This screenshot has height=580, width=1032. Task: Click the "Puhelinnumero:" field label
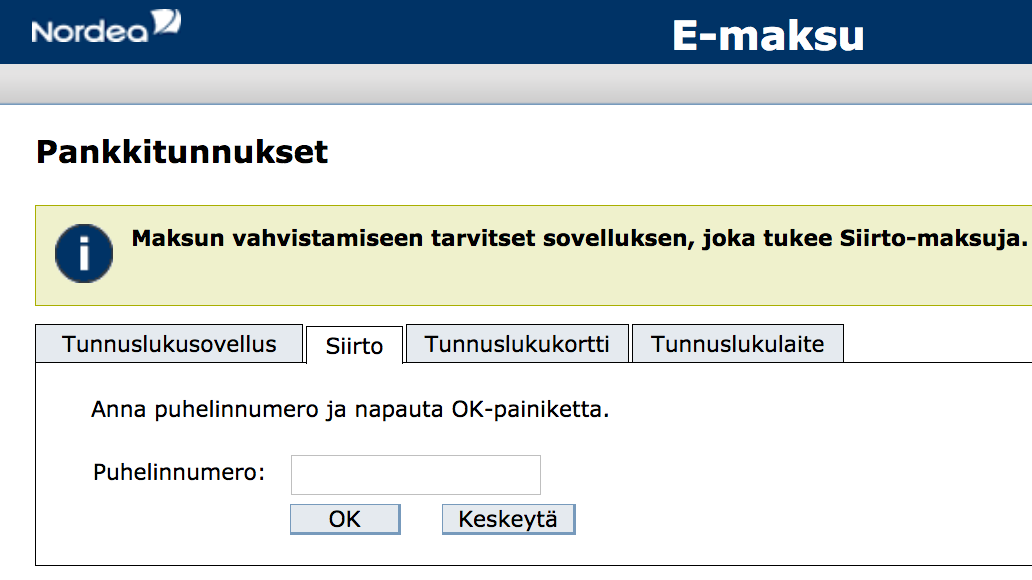(179, 472)
